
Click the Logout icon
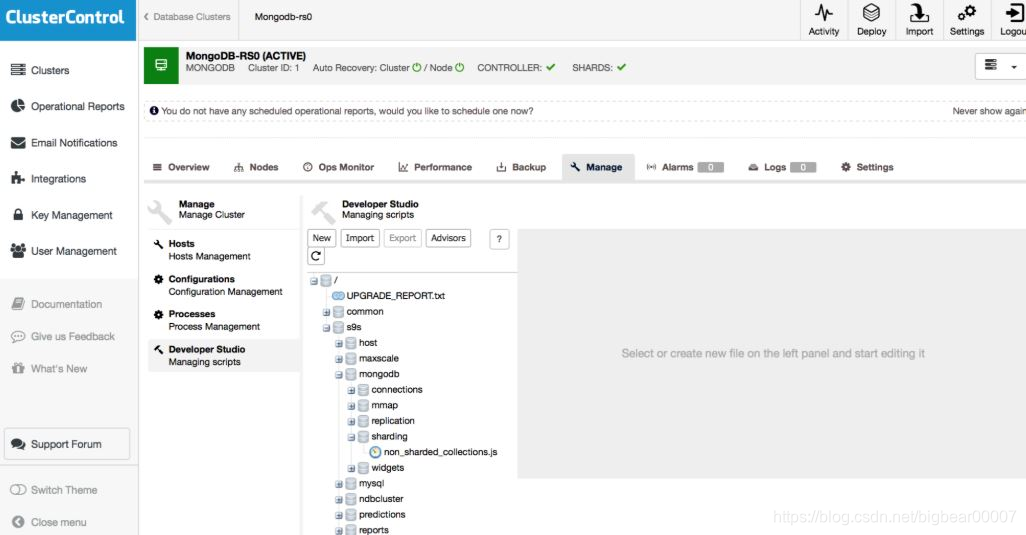click(1014, 13)
